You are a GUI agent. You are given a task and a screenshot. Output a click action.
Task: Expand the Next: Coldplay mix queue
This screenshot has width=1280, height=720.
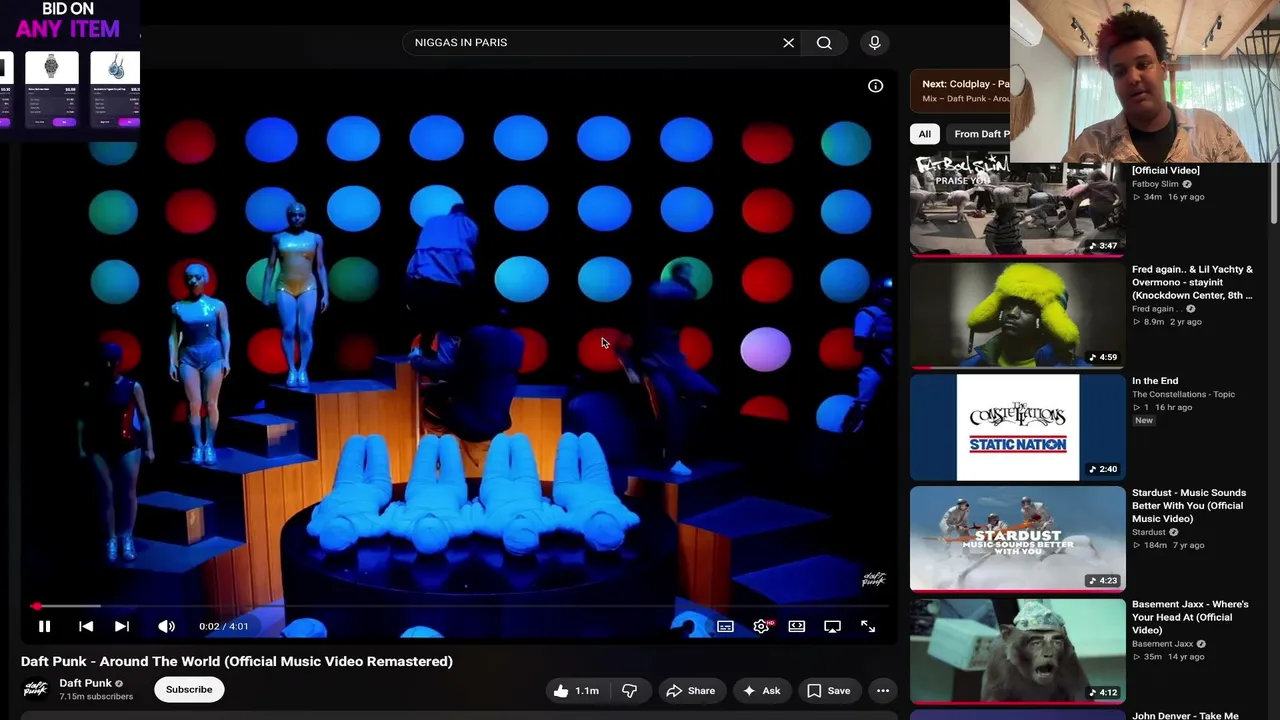960,91
